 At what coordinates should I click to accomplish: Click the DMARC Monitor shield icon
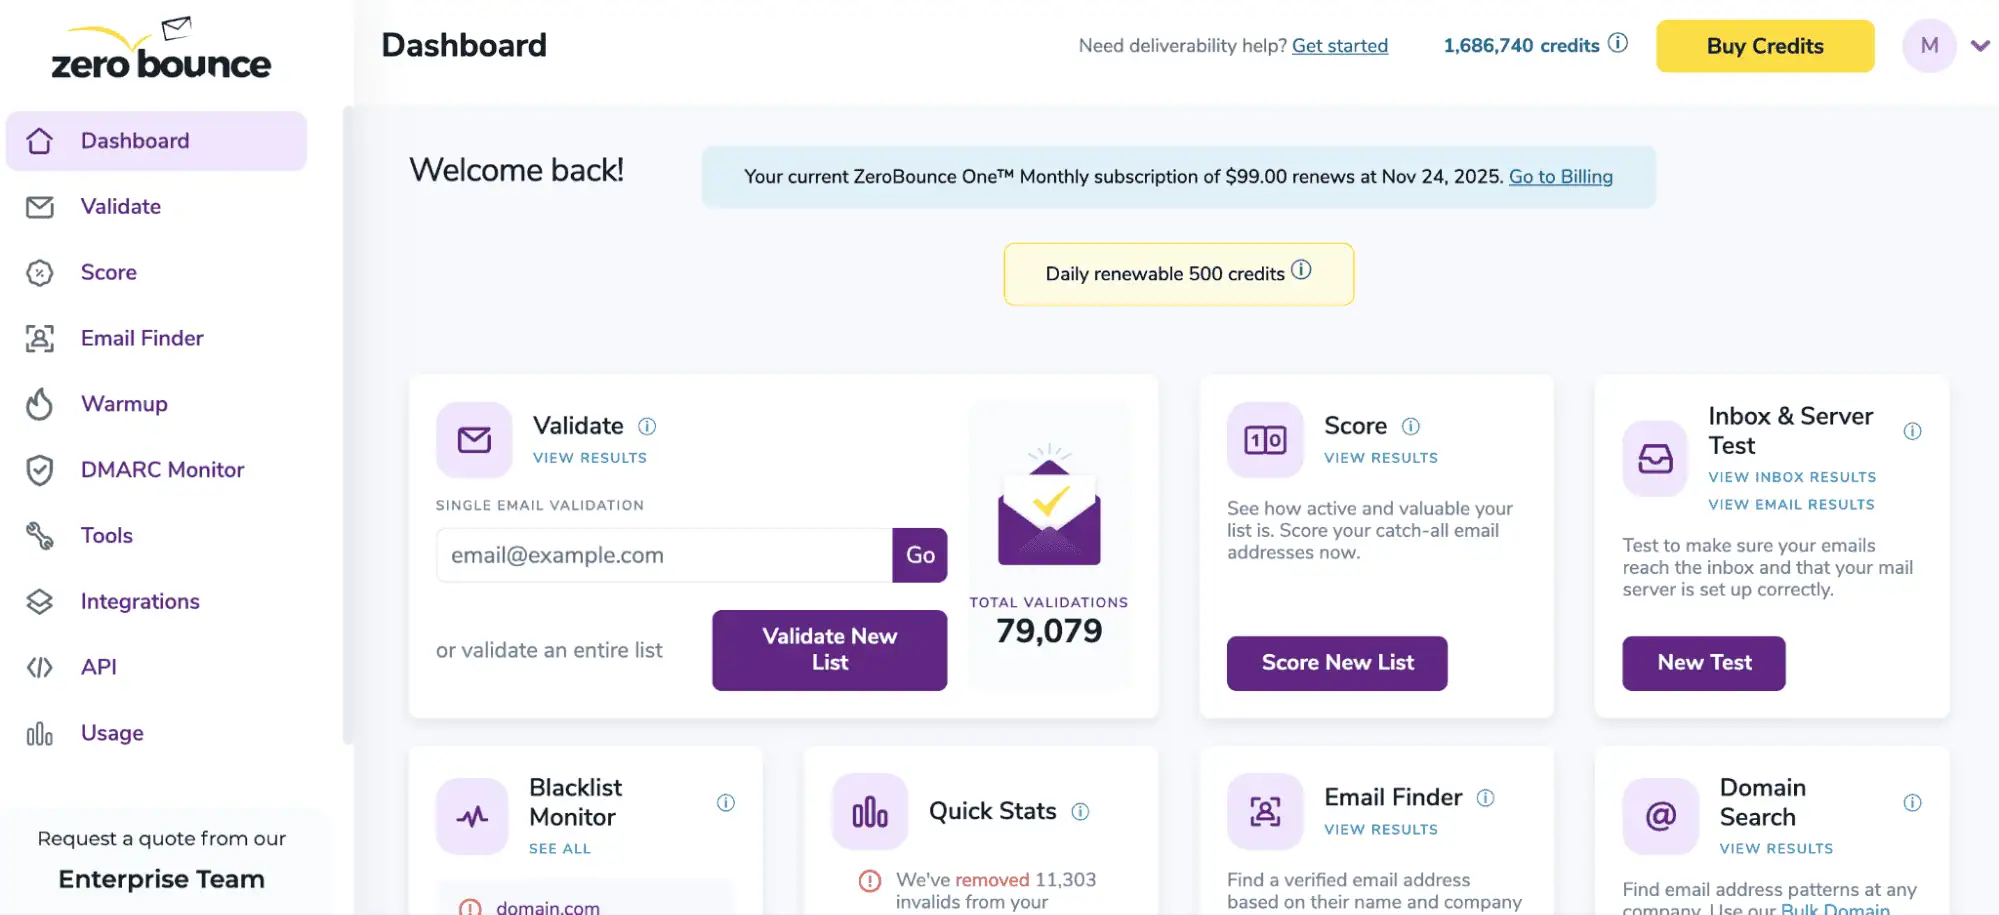point(40,470)
